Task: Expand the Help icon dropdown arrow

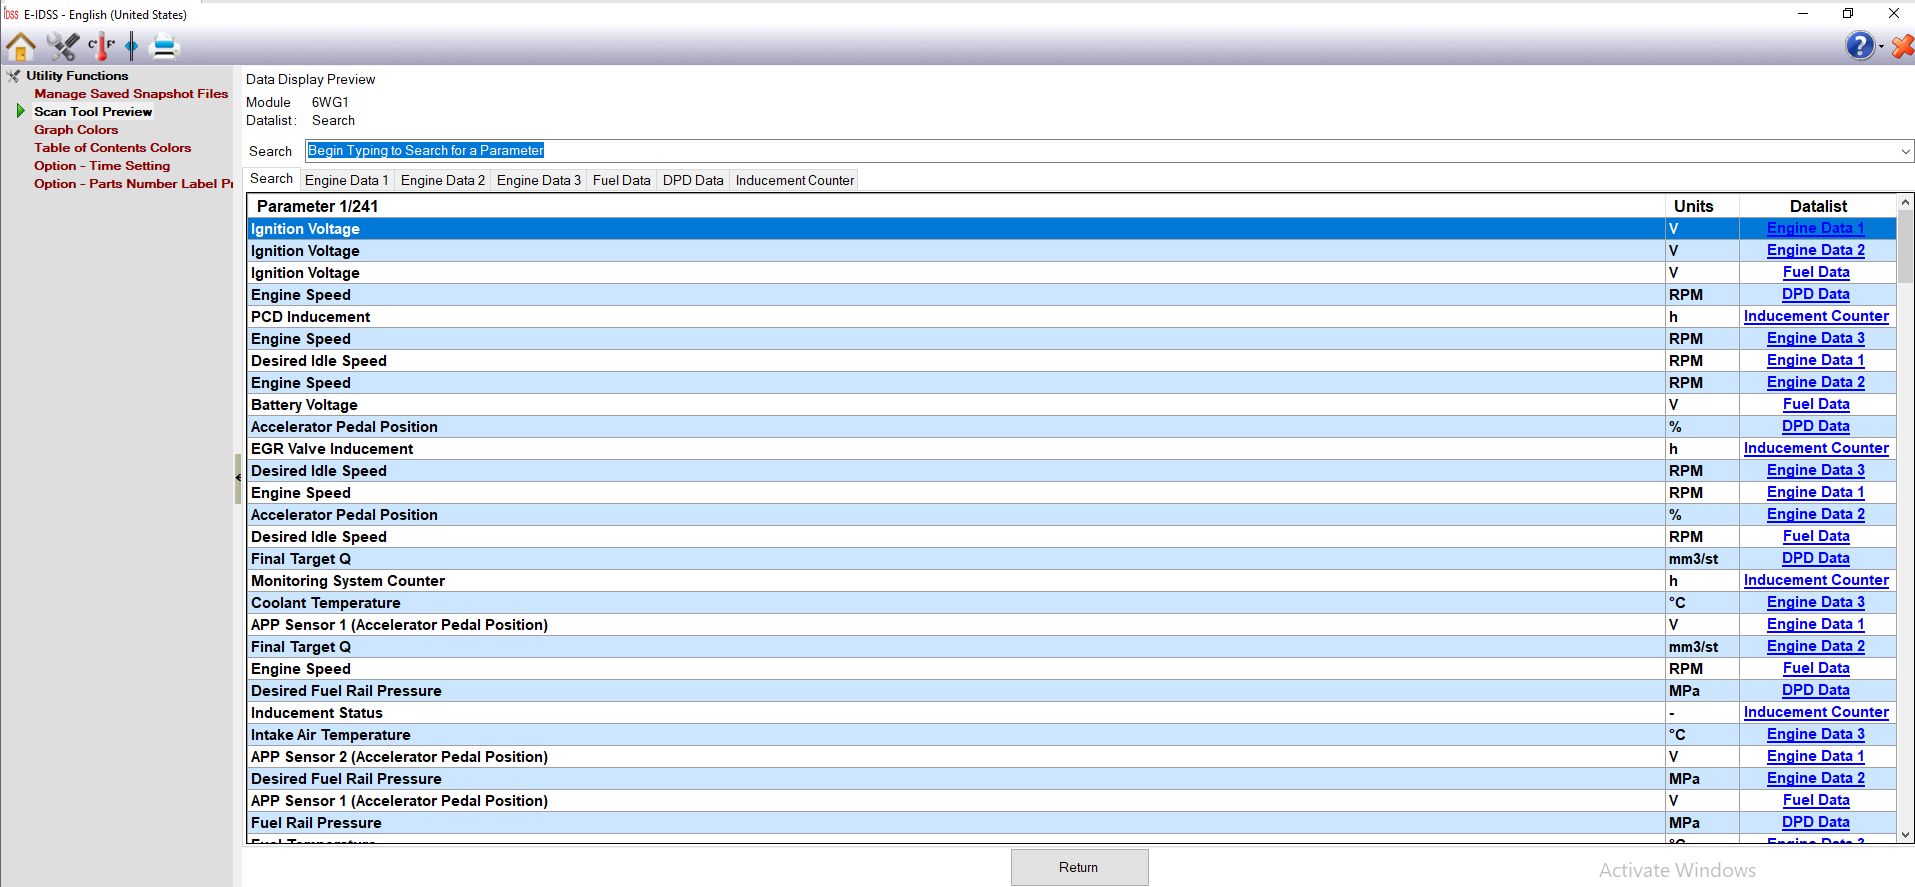Action: pyautogui.click(x=1881, y=47)
